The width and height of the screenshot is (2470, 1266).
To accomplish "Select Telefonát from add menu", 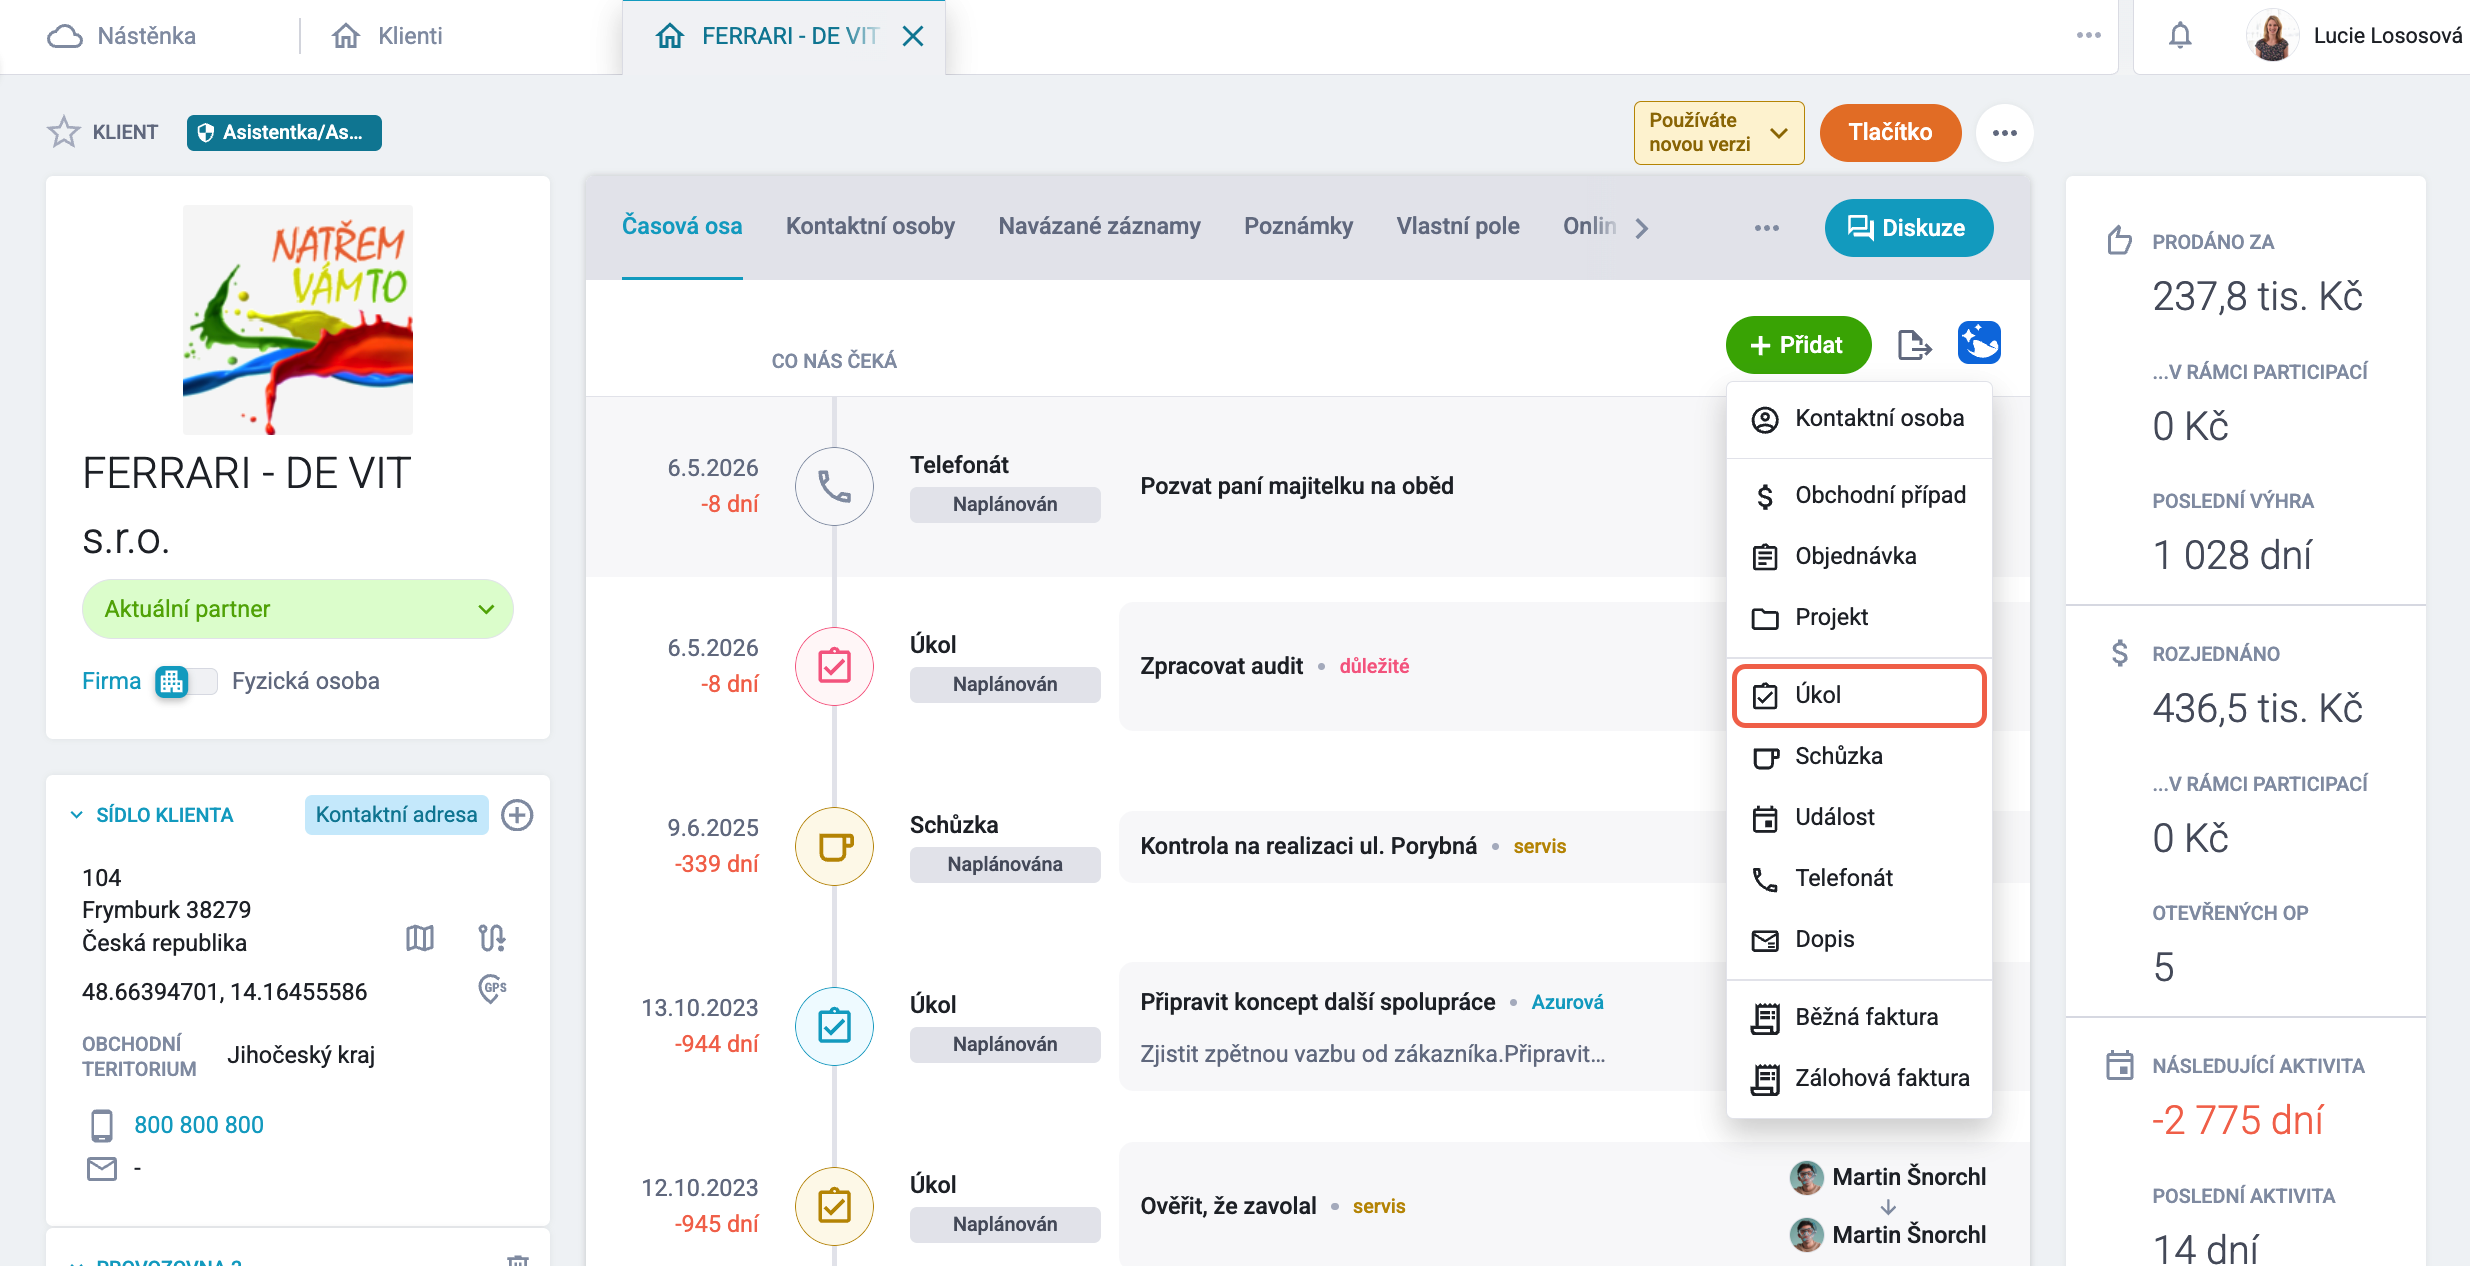I will (x=1859, y=879).
